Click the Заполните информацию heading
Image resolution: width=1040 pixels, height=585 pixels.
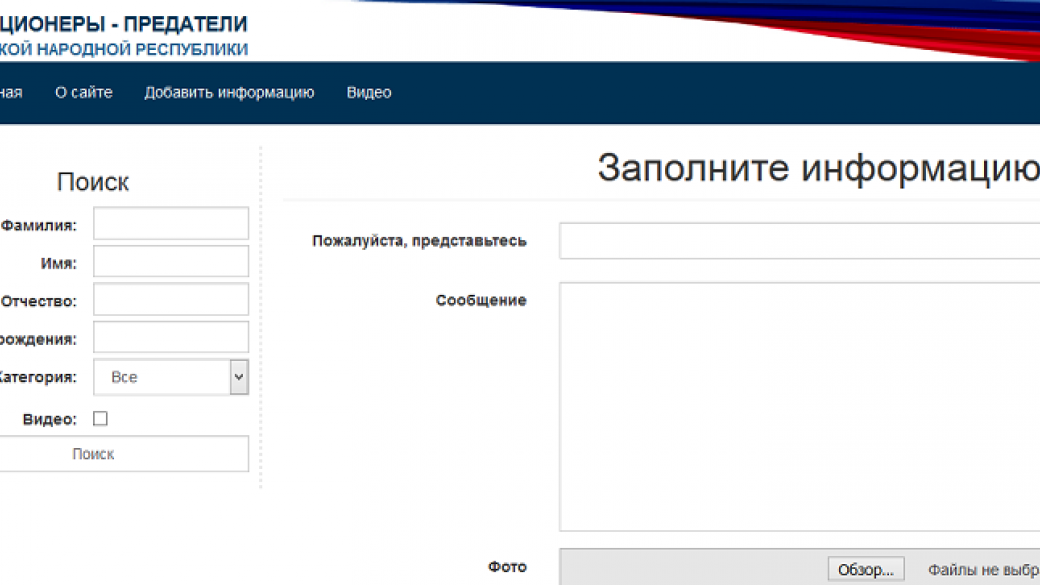click(x=818, y=168)
